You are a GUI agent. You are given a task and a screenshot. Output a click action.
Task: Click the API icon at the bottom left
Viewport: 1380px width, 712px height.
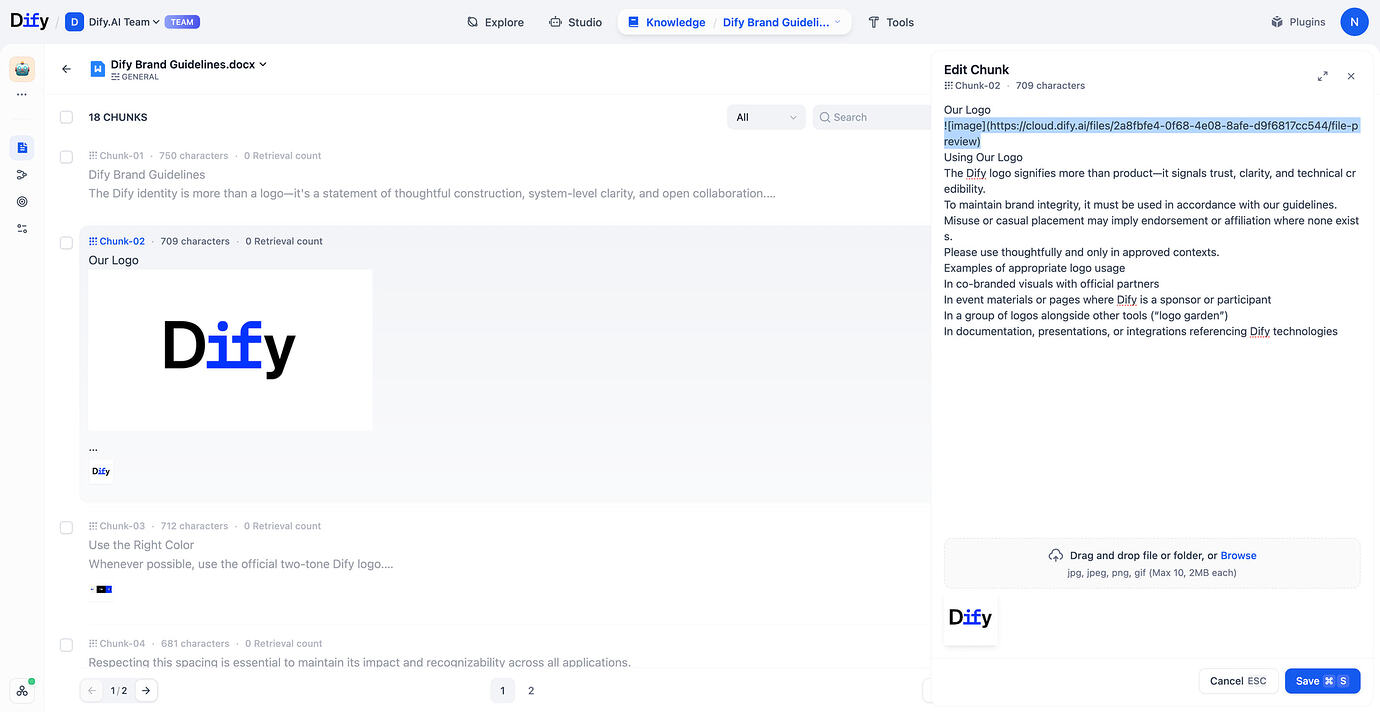(22, 690)
